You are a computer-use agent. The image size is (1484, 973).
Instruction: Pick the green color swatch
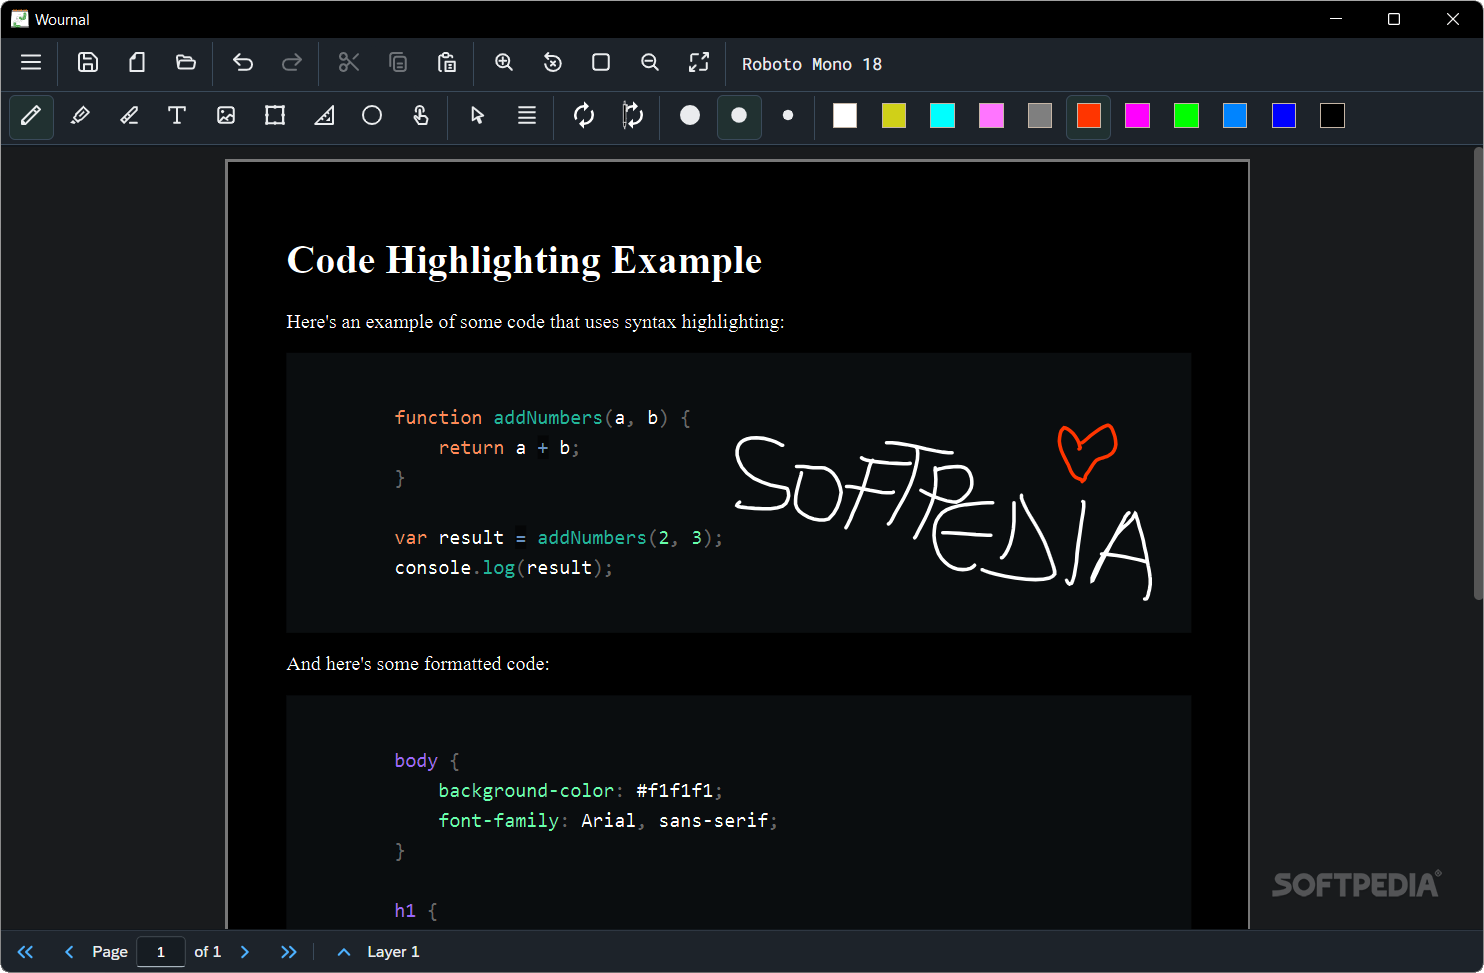click(x=1187, y=116)
